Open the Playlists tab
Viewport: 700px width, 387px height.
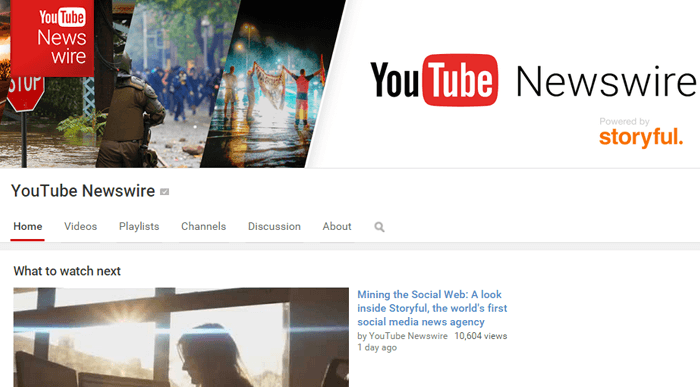click(x=139, y=226)
